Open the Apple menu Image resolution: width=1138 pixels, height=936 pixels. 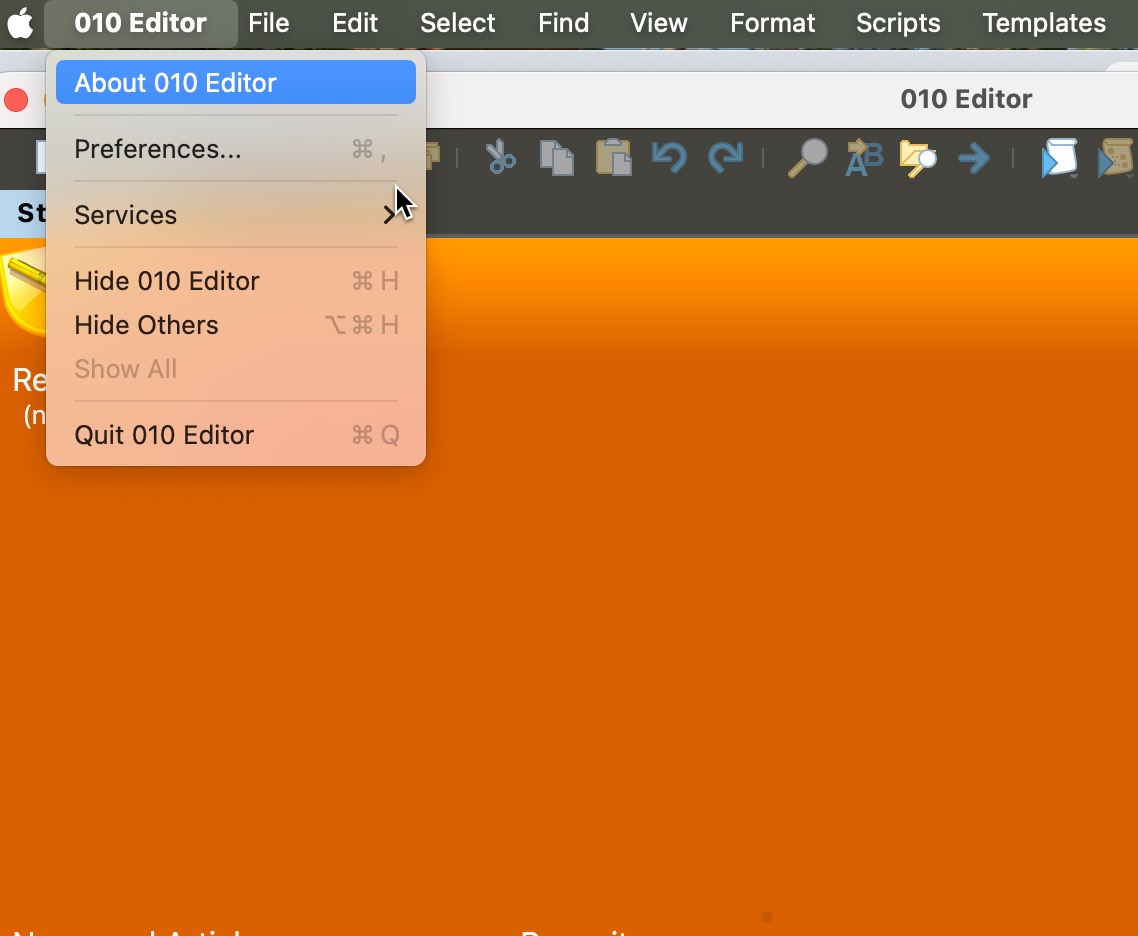[21, 23]
